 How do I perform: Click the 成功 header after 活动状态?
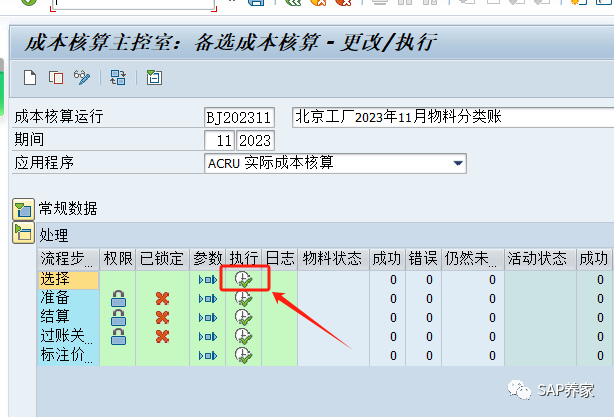point(594,259)
